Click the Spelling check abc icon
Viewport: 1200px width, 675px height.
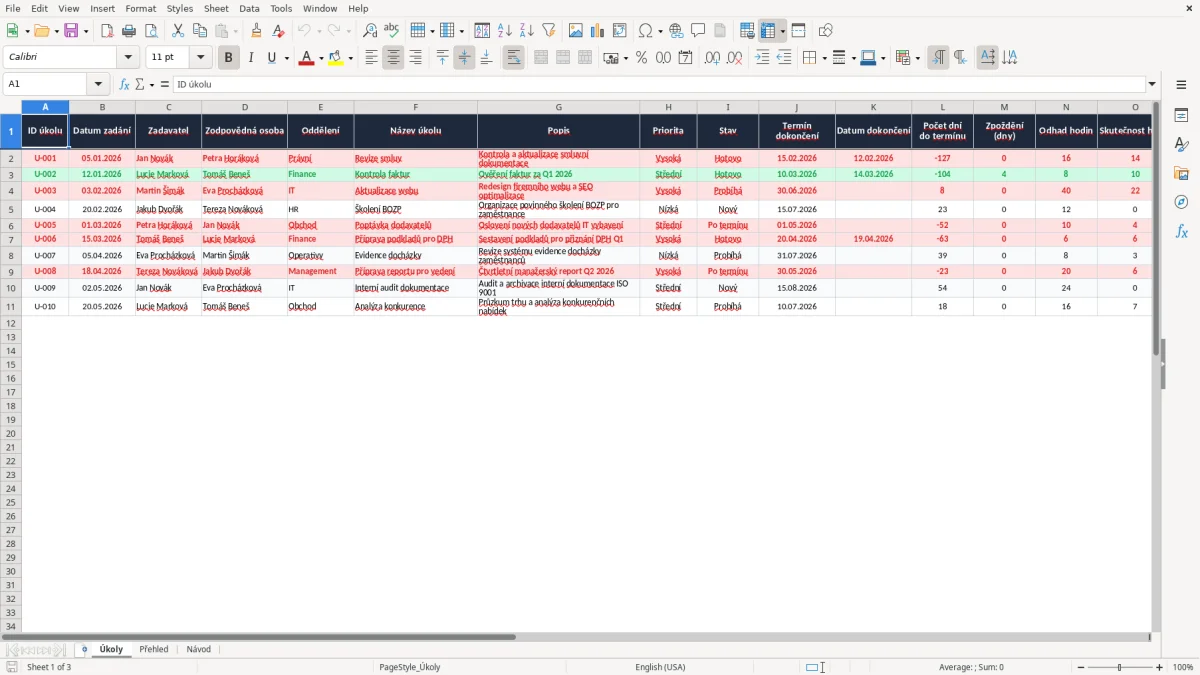point(392,31)
